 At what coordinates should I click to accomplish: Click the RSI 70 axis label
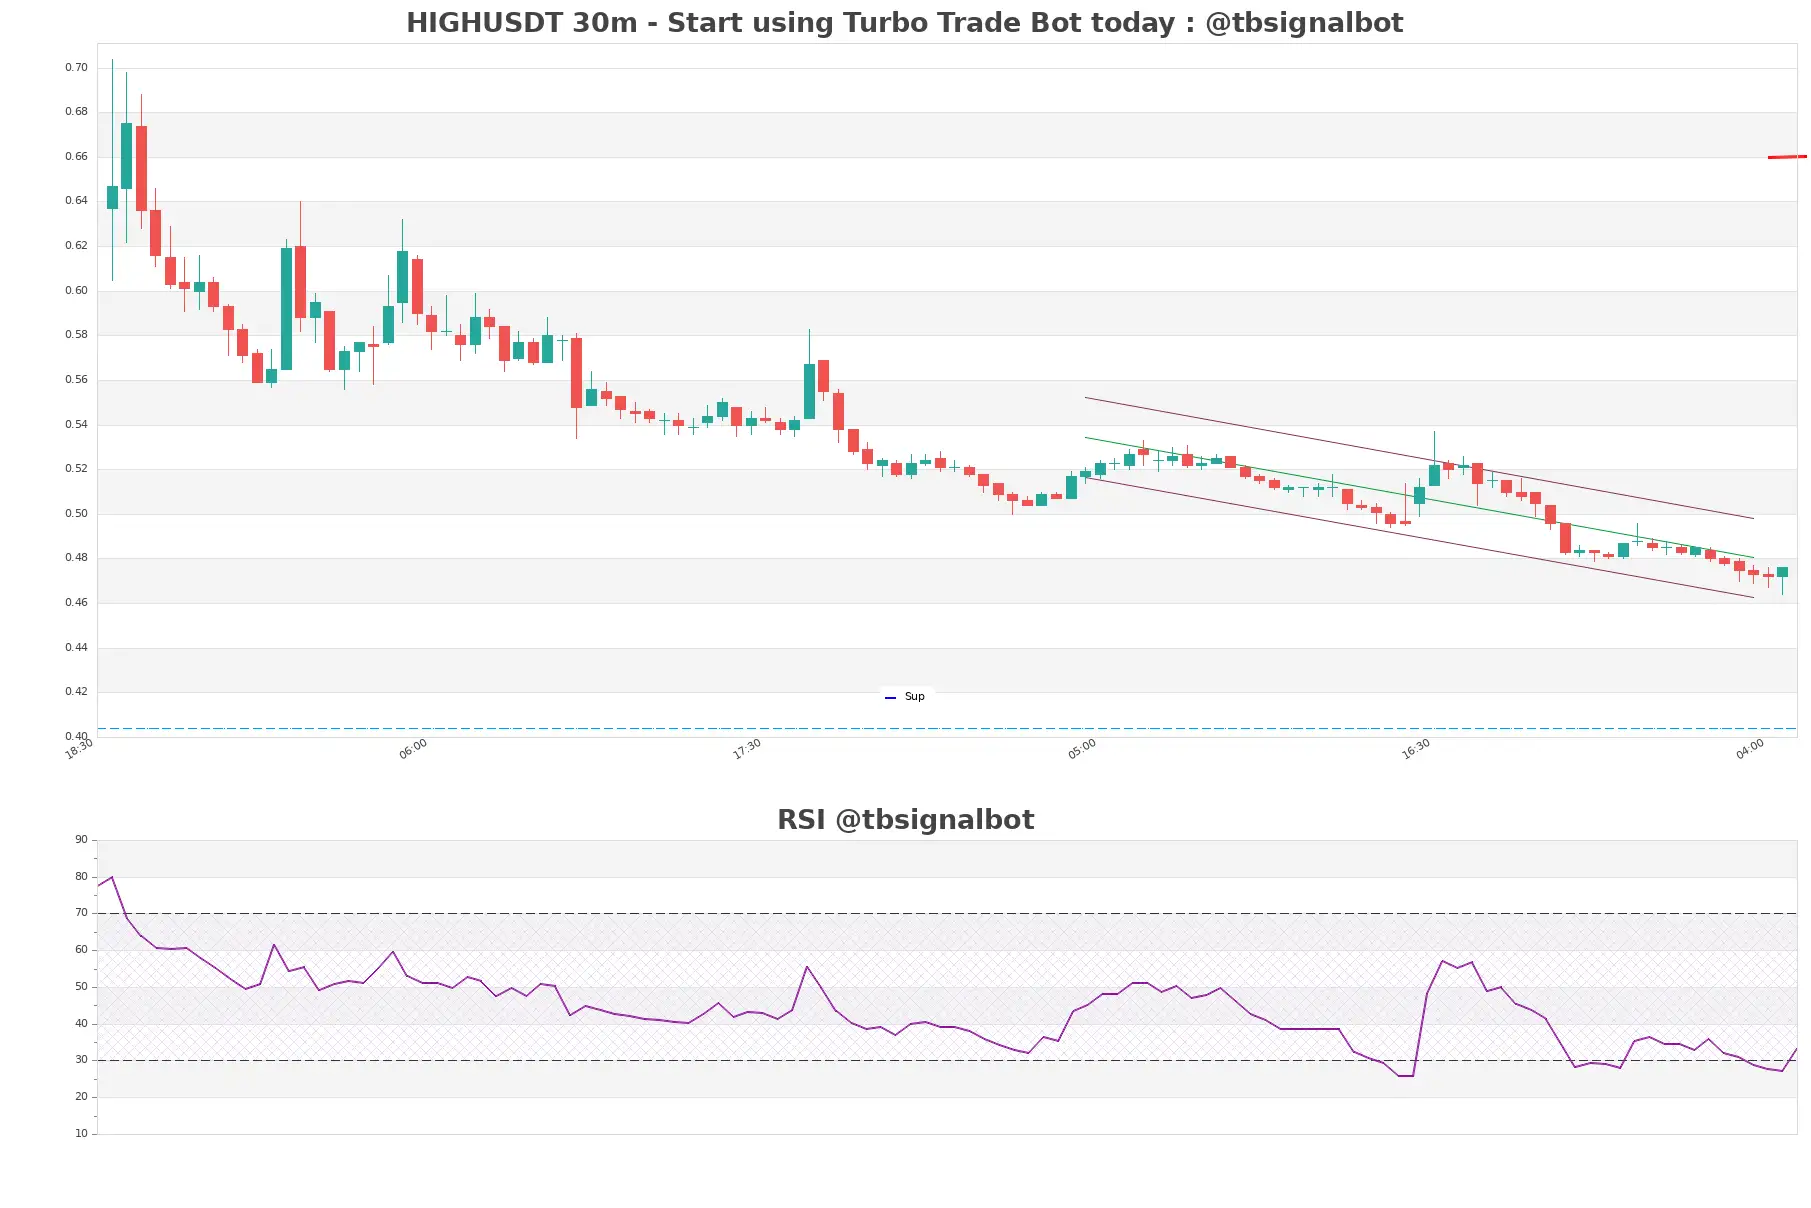pos(81,913)
